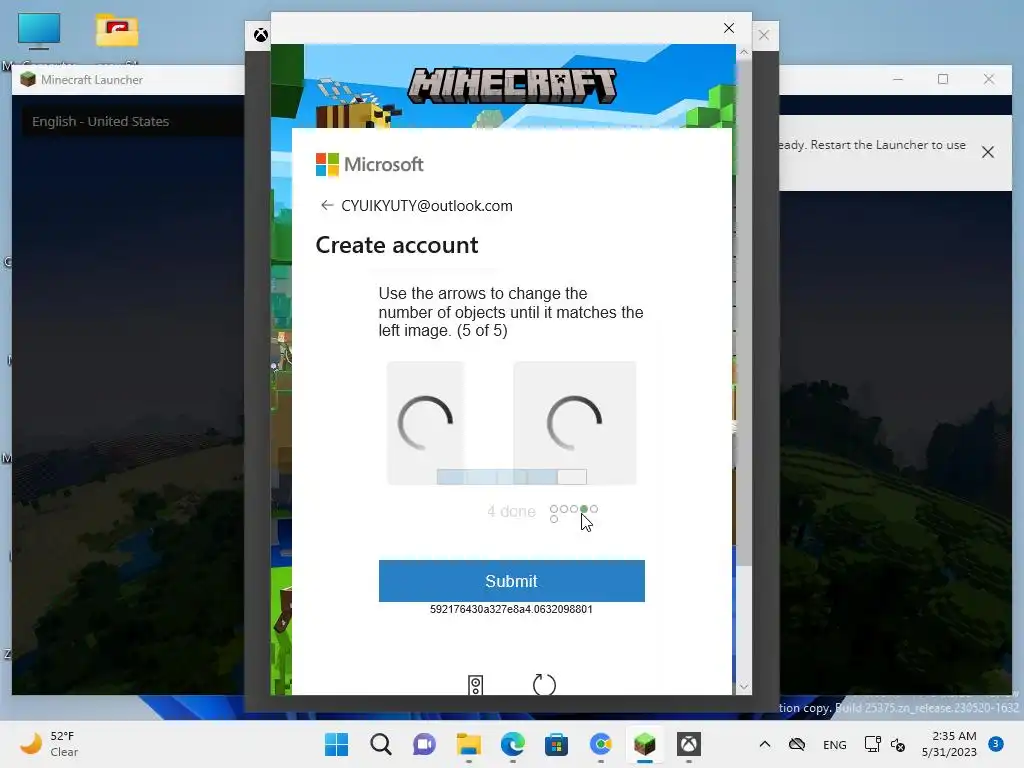
Task: Open Chrome from taskbar
Action: 600,744
